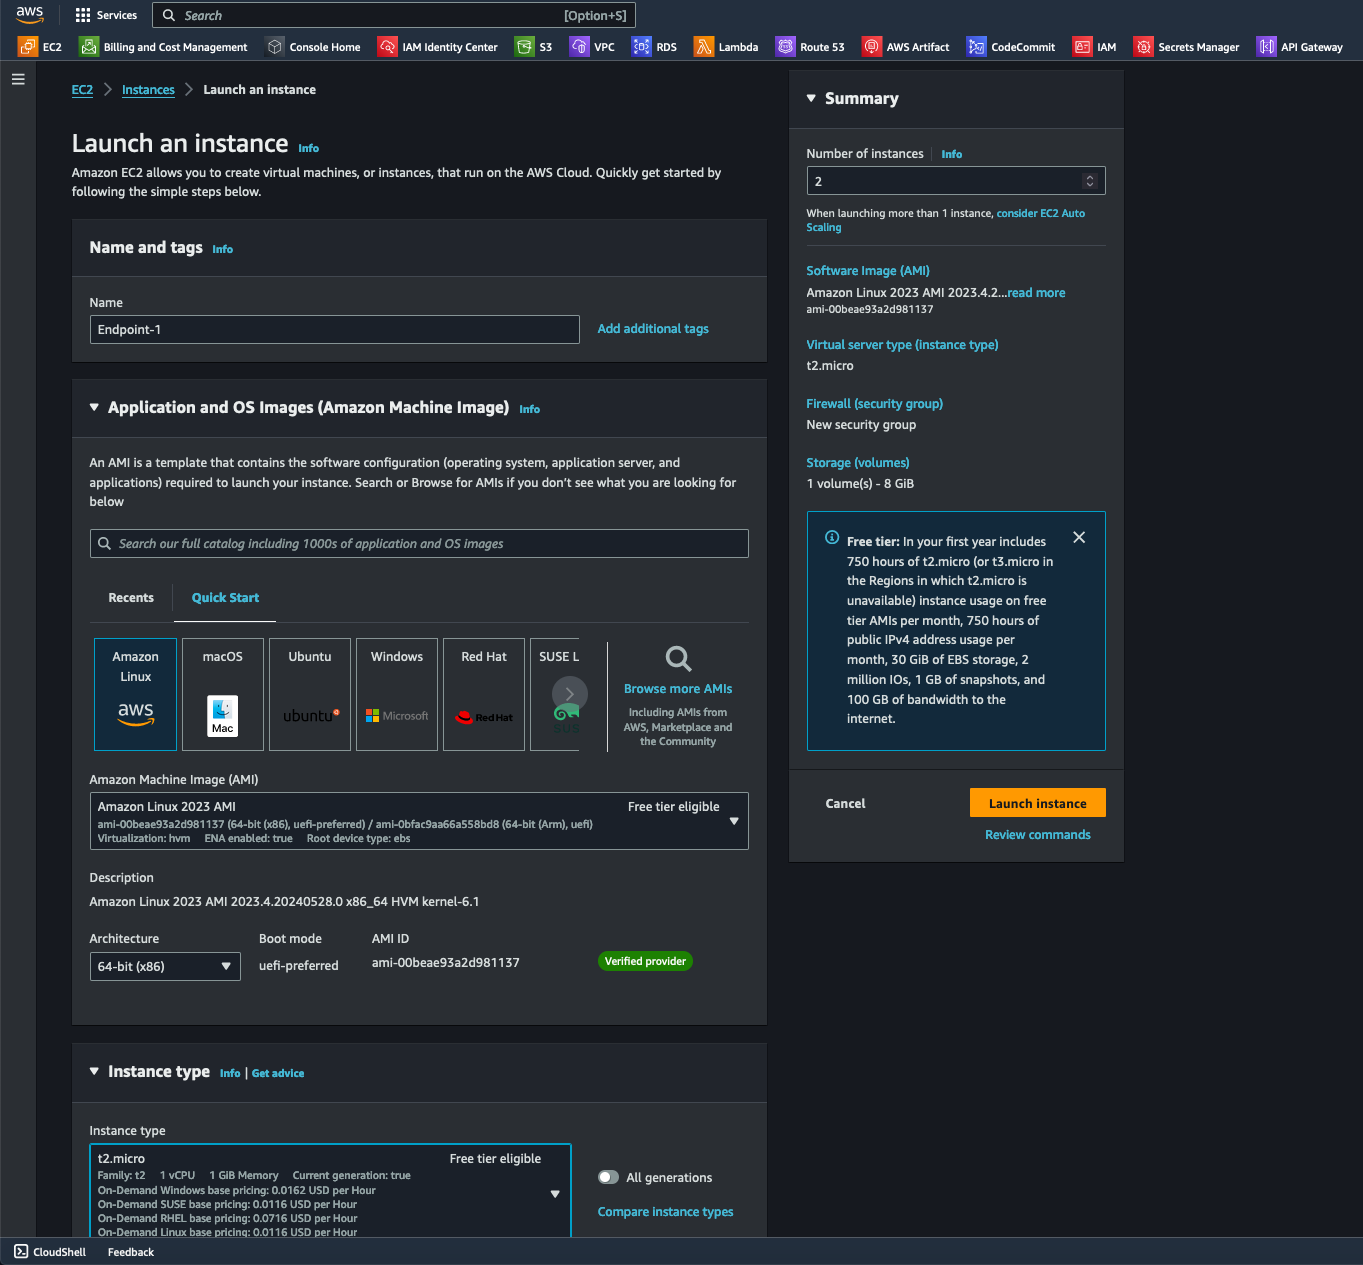
Task: Open Console Home shortcut
Action: point(313,47)
